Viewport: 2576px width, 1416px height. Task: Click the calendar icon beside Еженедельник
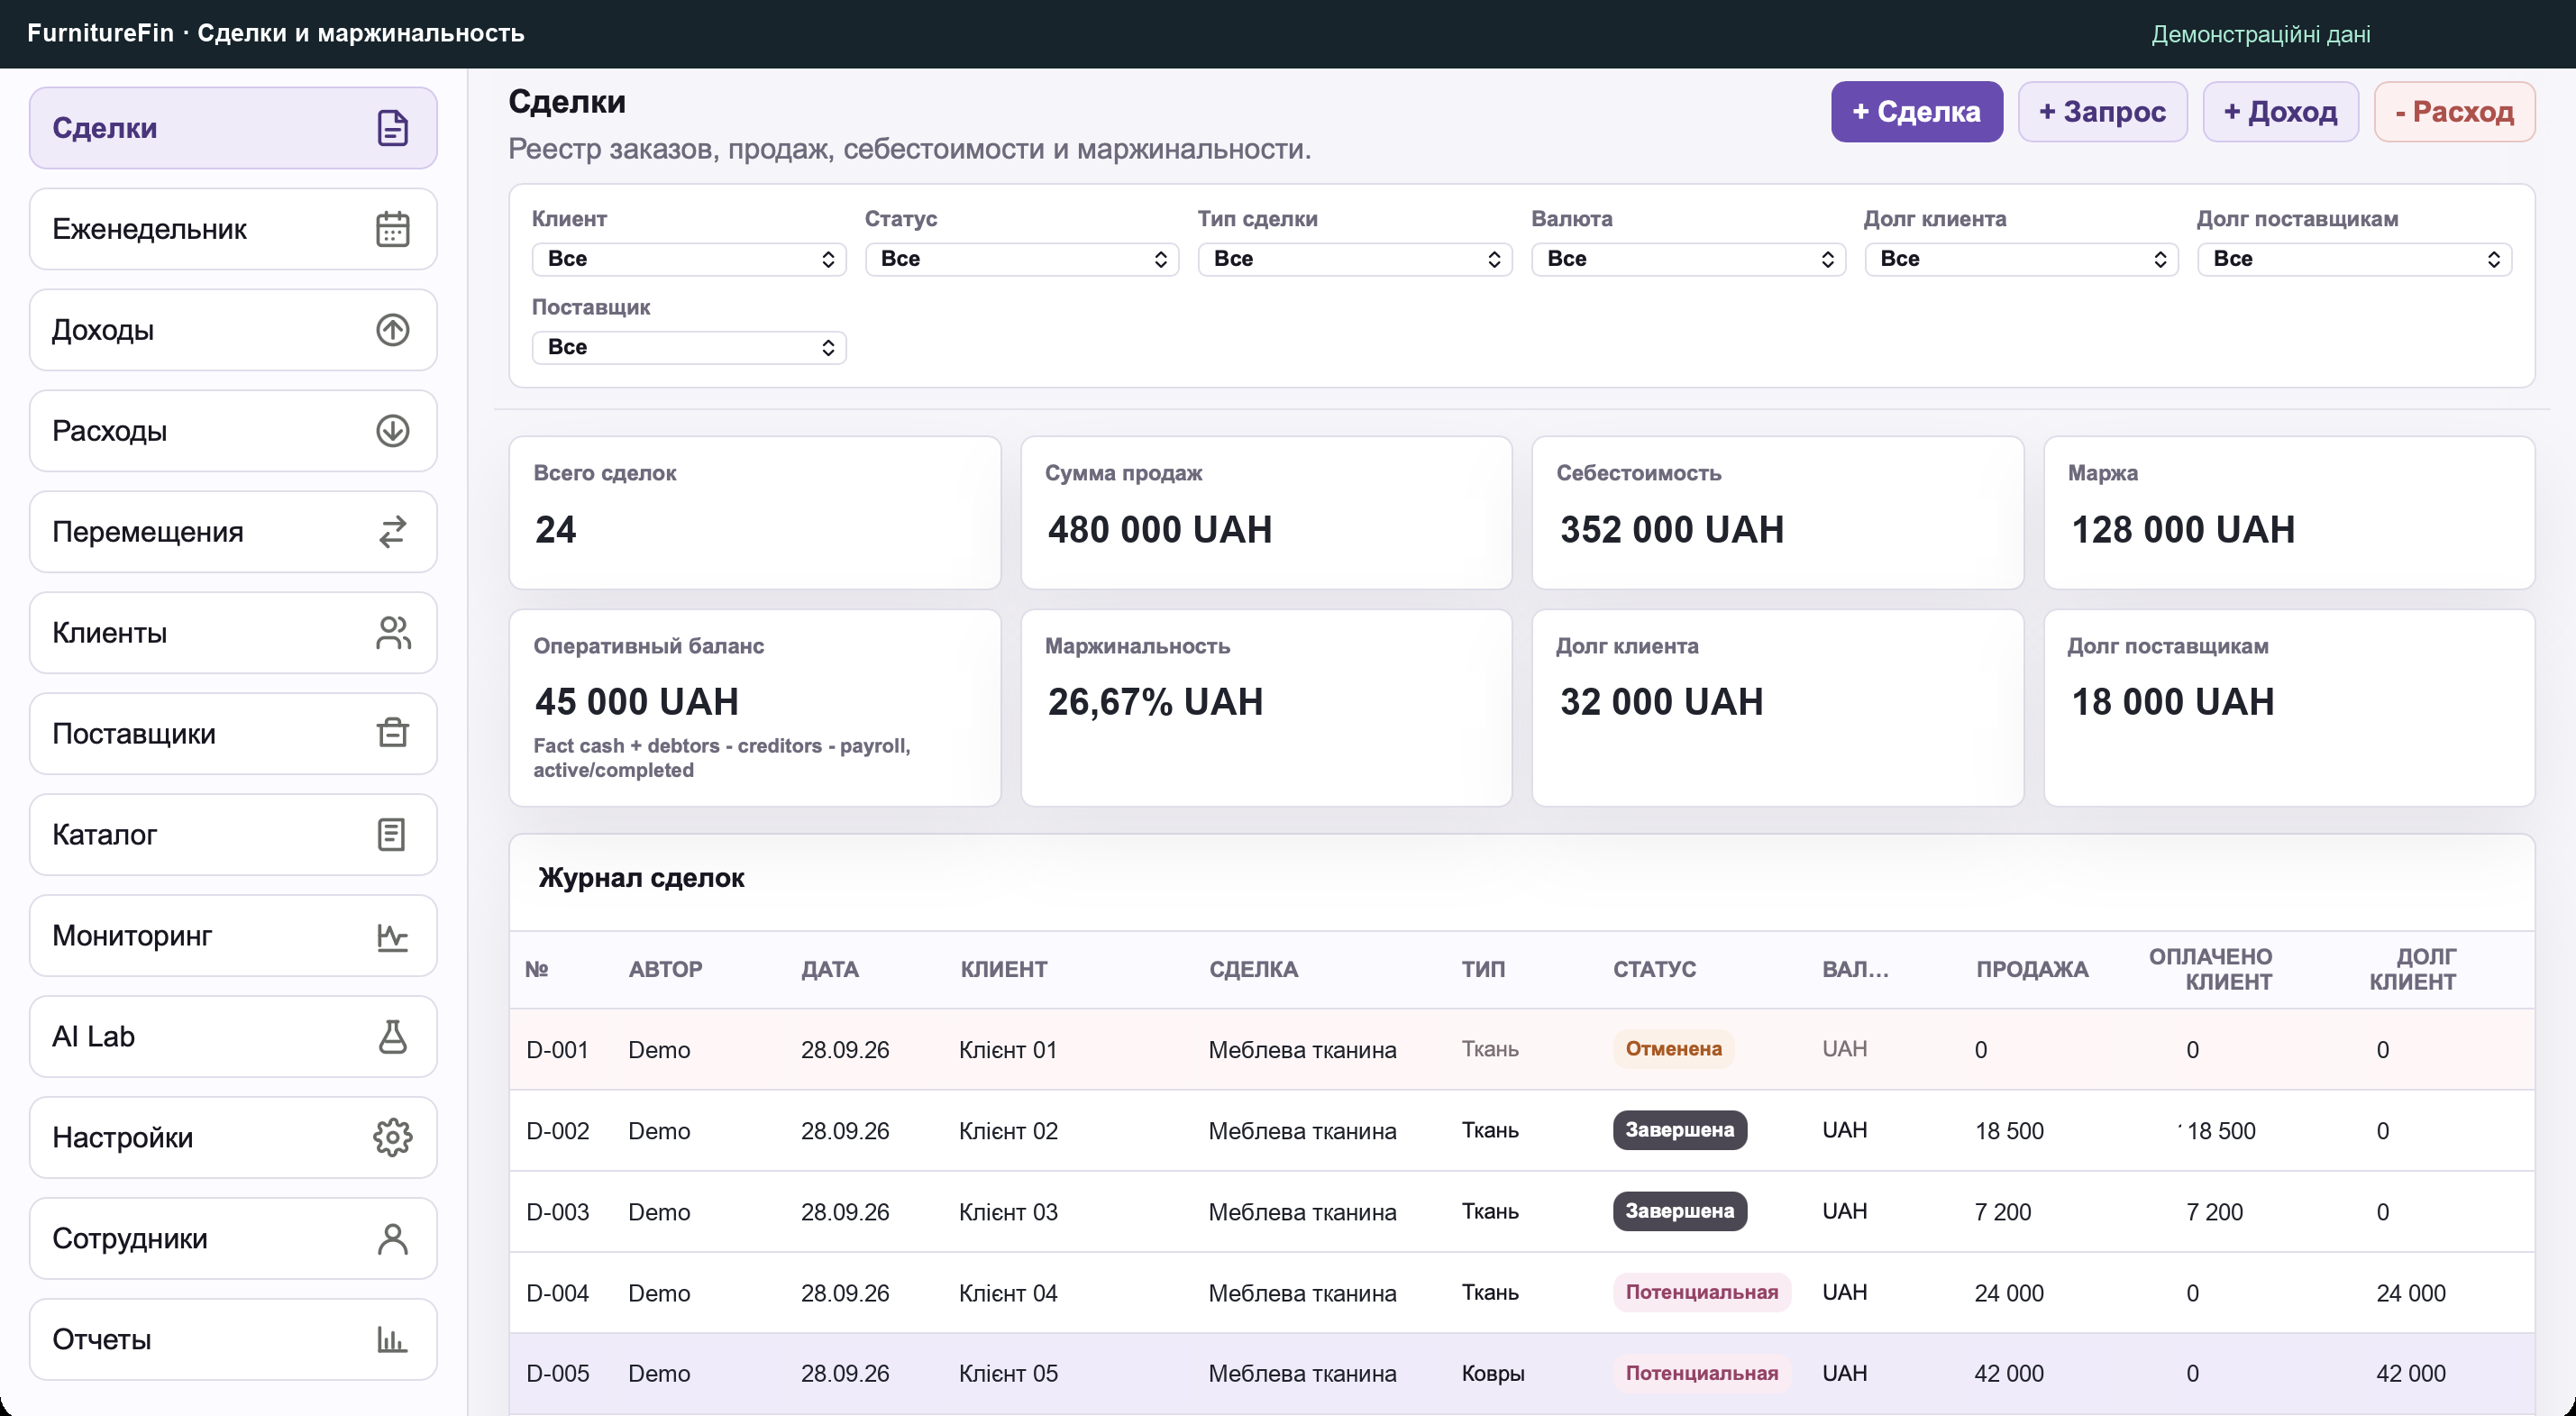tap(392, 229)
